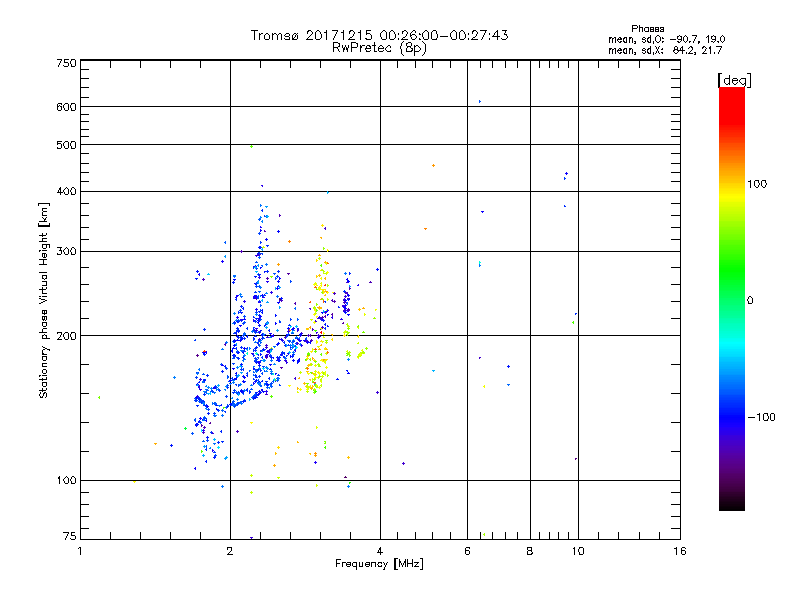Click the y-axis label '750'
The width and height of the screenshot is (800, 600).
pyautogui.click(x=67, y=63)
